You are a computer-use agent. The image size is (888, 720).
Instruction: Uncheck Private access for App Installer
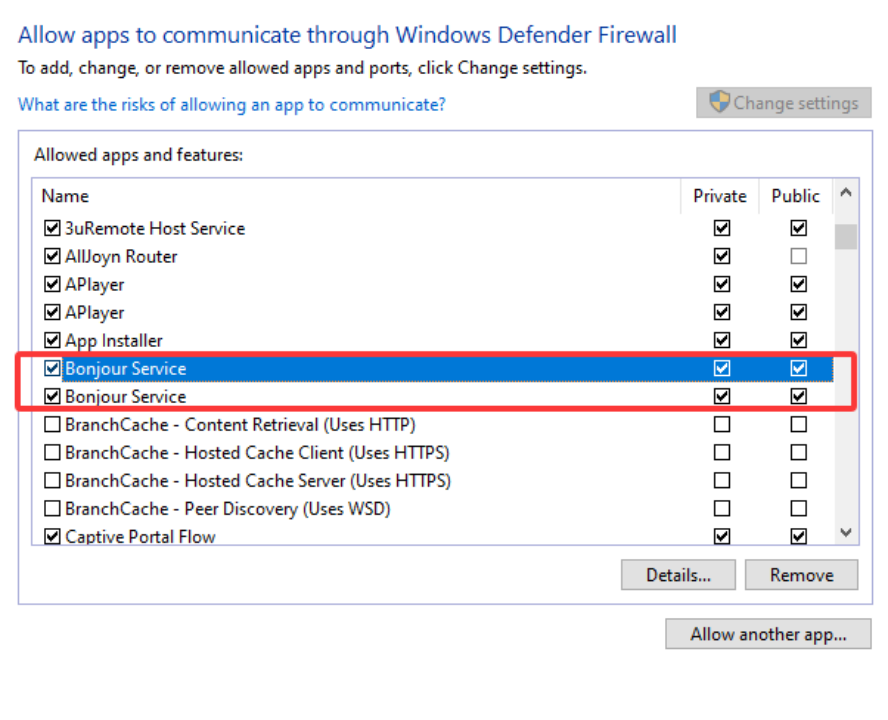tap(721, 340)
